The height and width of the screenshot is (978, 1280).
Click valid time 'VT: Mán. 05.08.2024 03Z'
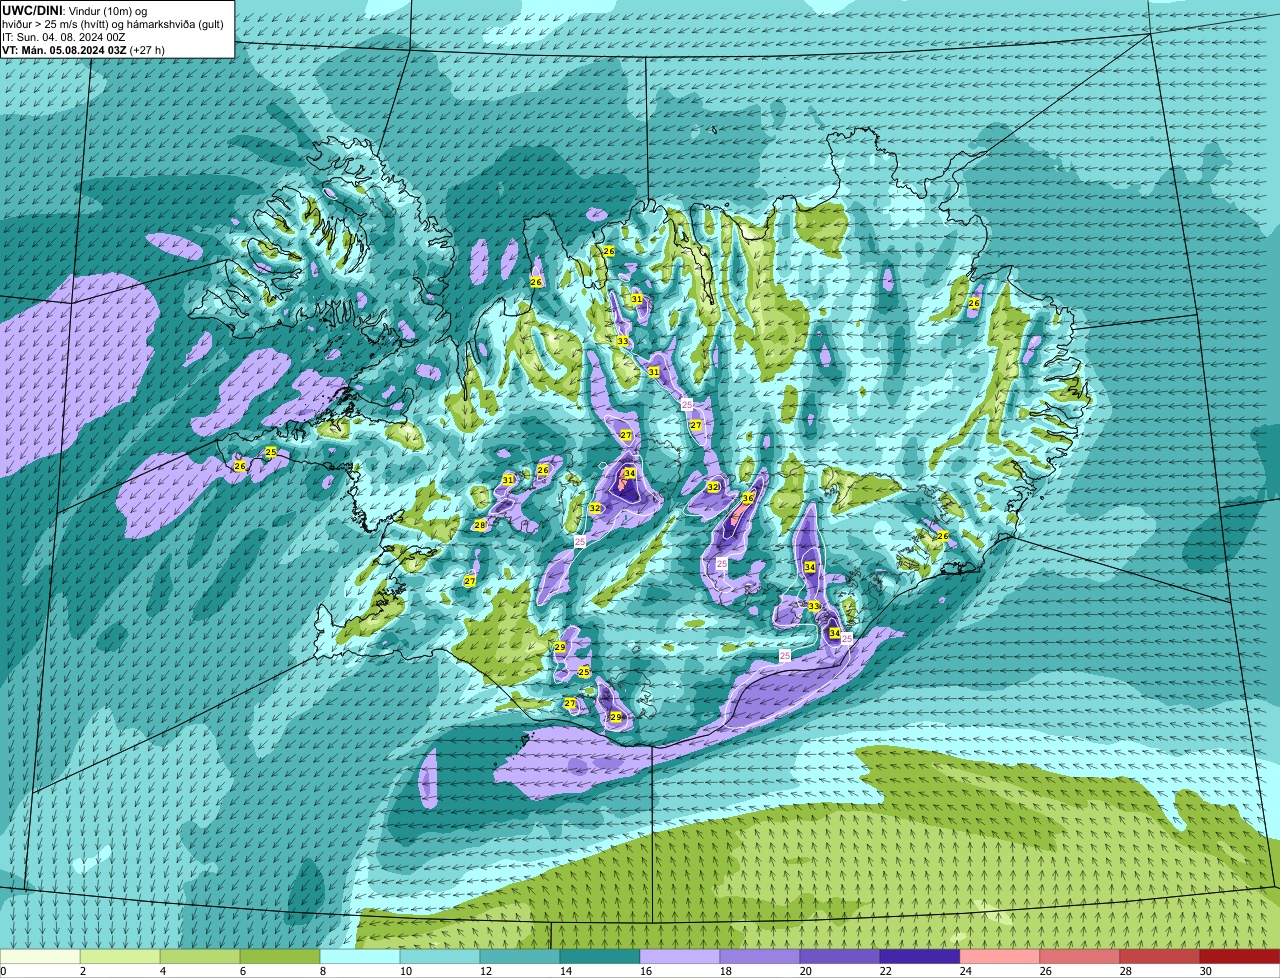(64, 50)
